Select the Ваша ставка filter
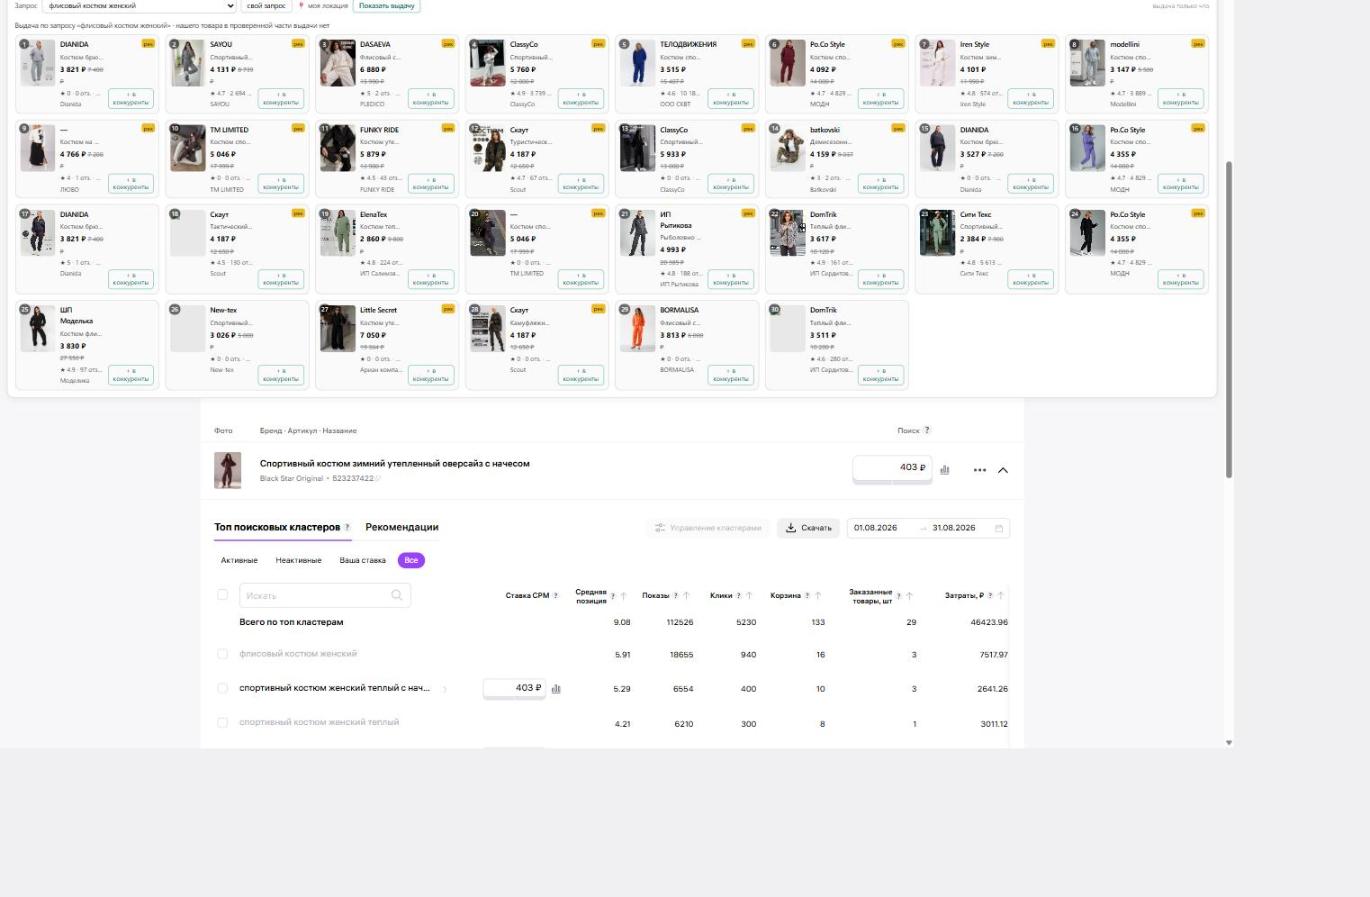Image resolution: width=1370 pixels, height=897 pixels. (x=362, y=560)
